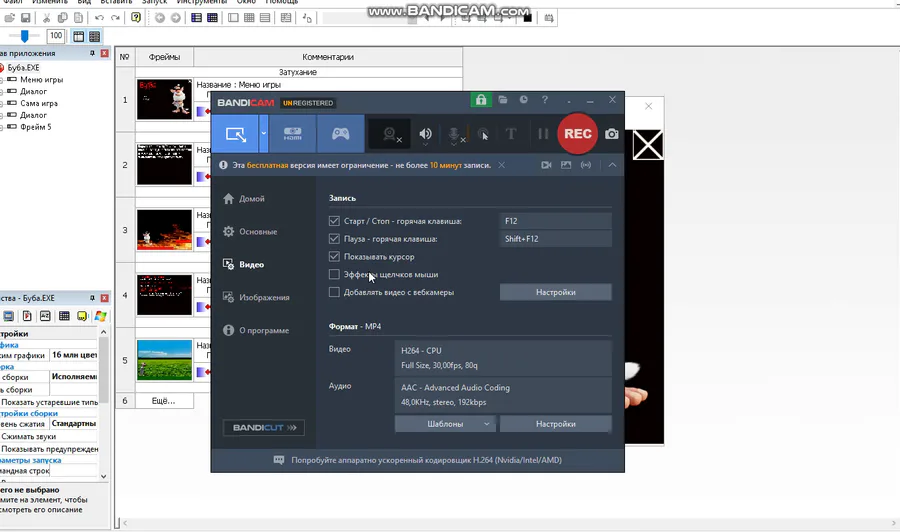Select Сама игра in project tree
This screenshot has height=532, width=900.
(38, 103)
